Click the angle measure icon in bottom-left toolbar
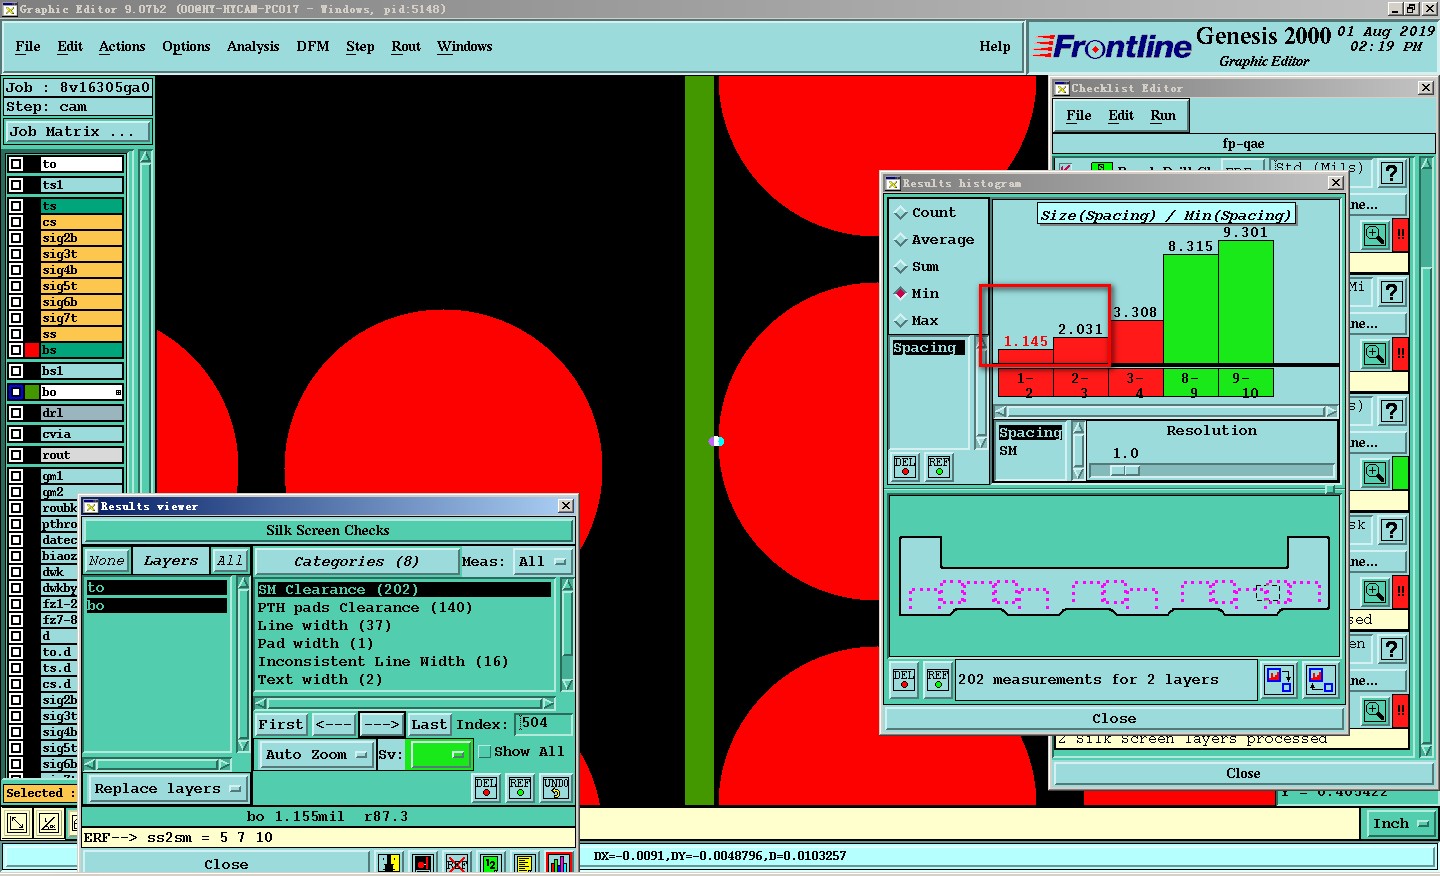The width and height of the screenshot is (1440, 876). click(49, 824)
